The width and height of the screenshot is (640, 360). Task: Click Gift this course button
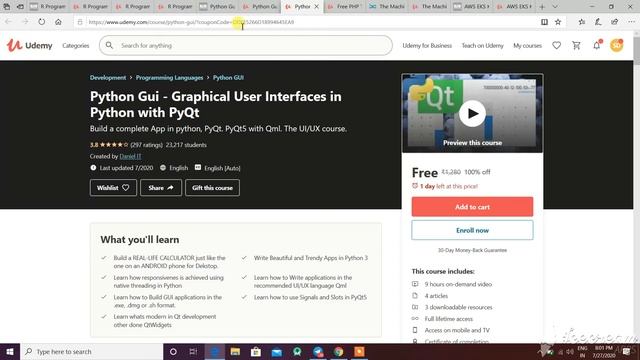tap(212, 188)
